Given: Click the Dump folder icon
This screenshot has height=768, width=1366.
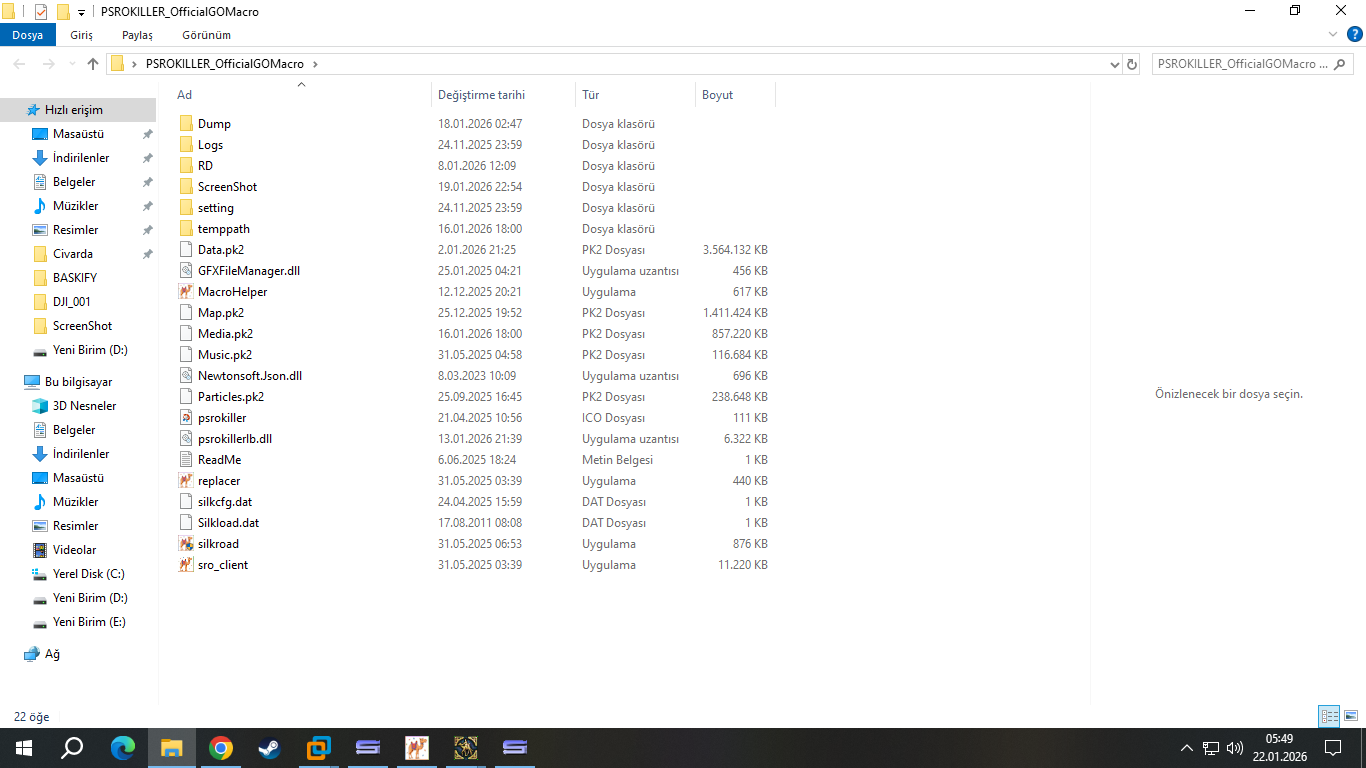Looking at the screenshot, I should click(x=186, y=124).
